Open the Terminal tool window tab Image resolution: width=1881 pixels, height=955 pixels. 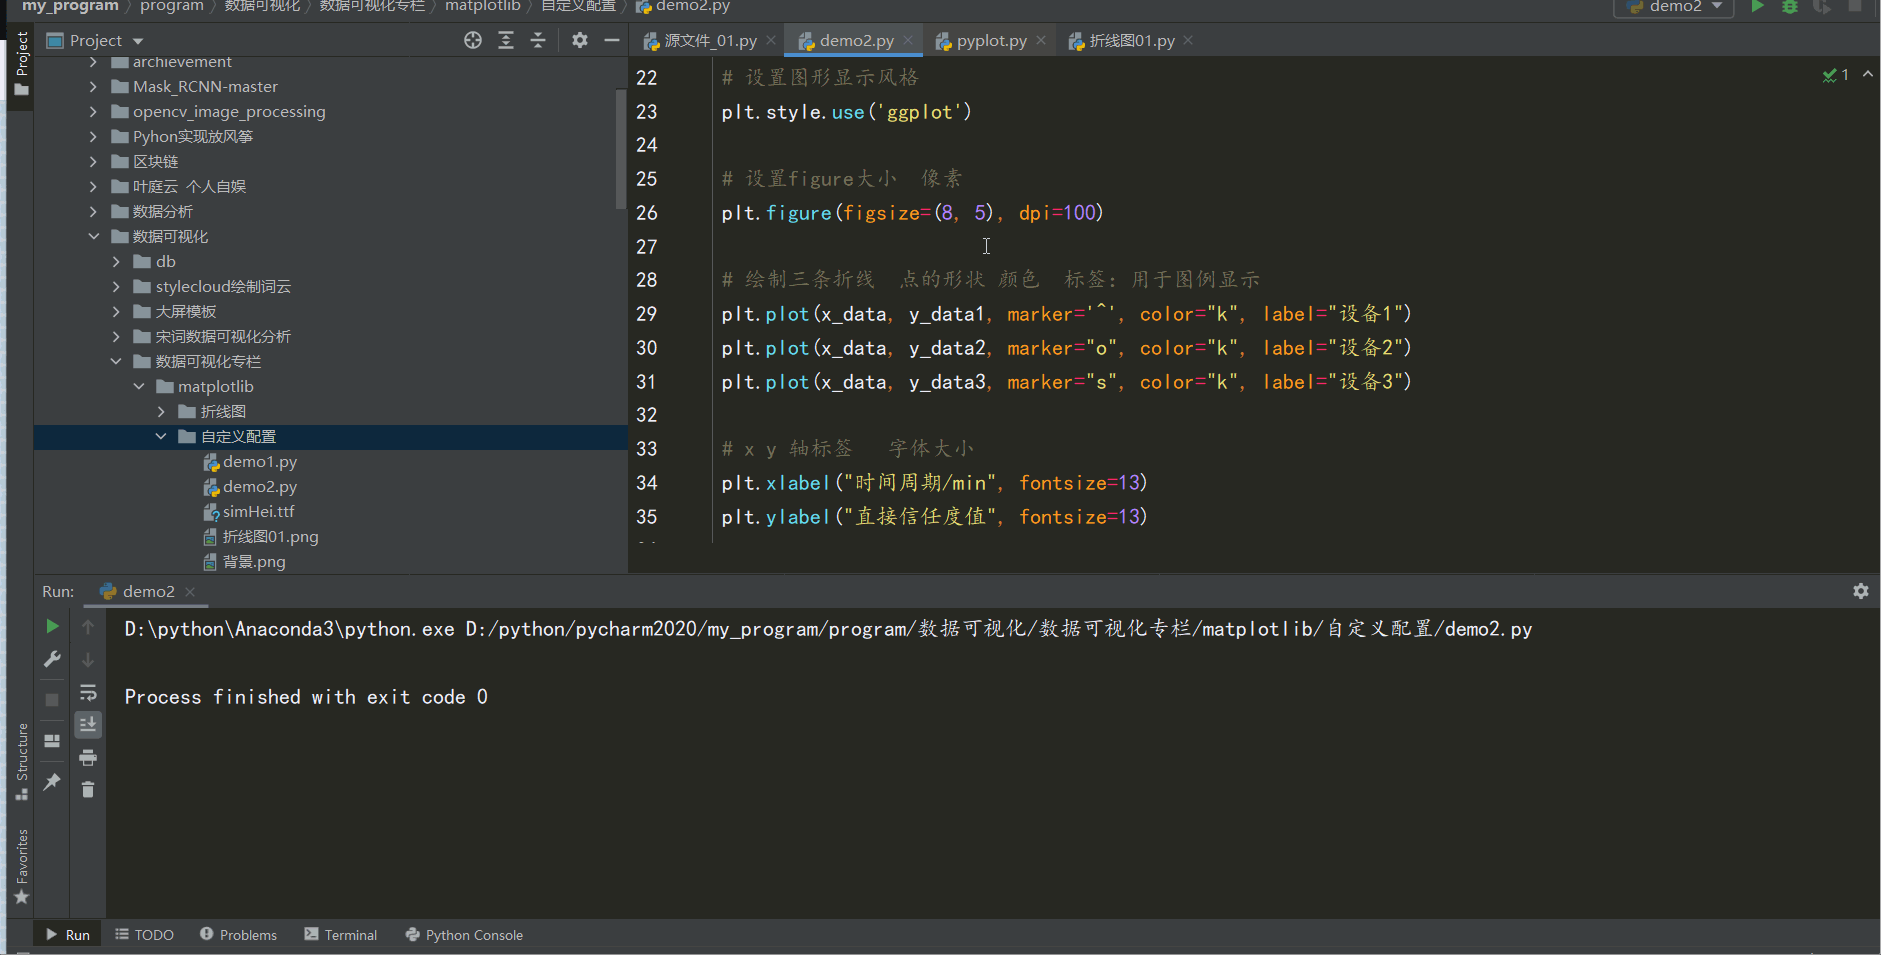coord(341,935)
